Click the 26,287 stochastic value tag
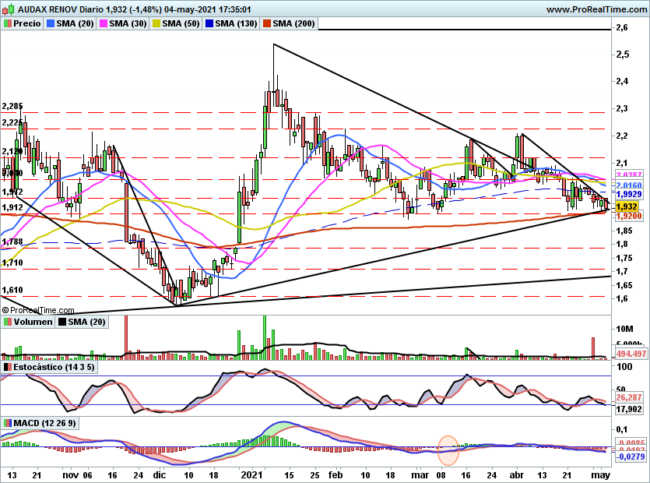This screenshot has width=650, height=483. [x=628, y=398]
